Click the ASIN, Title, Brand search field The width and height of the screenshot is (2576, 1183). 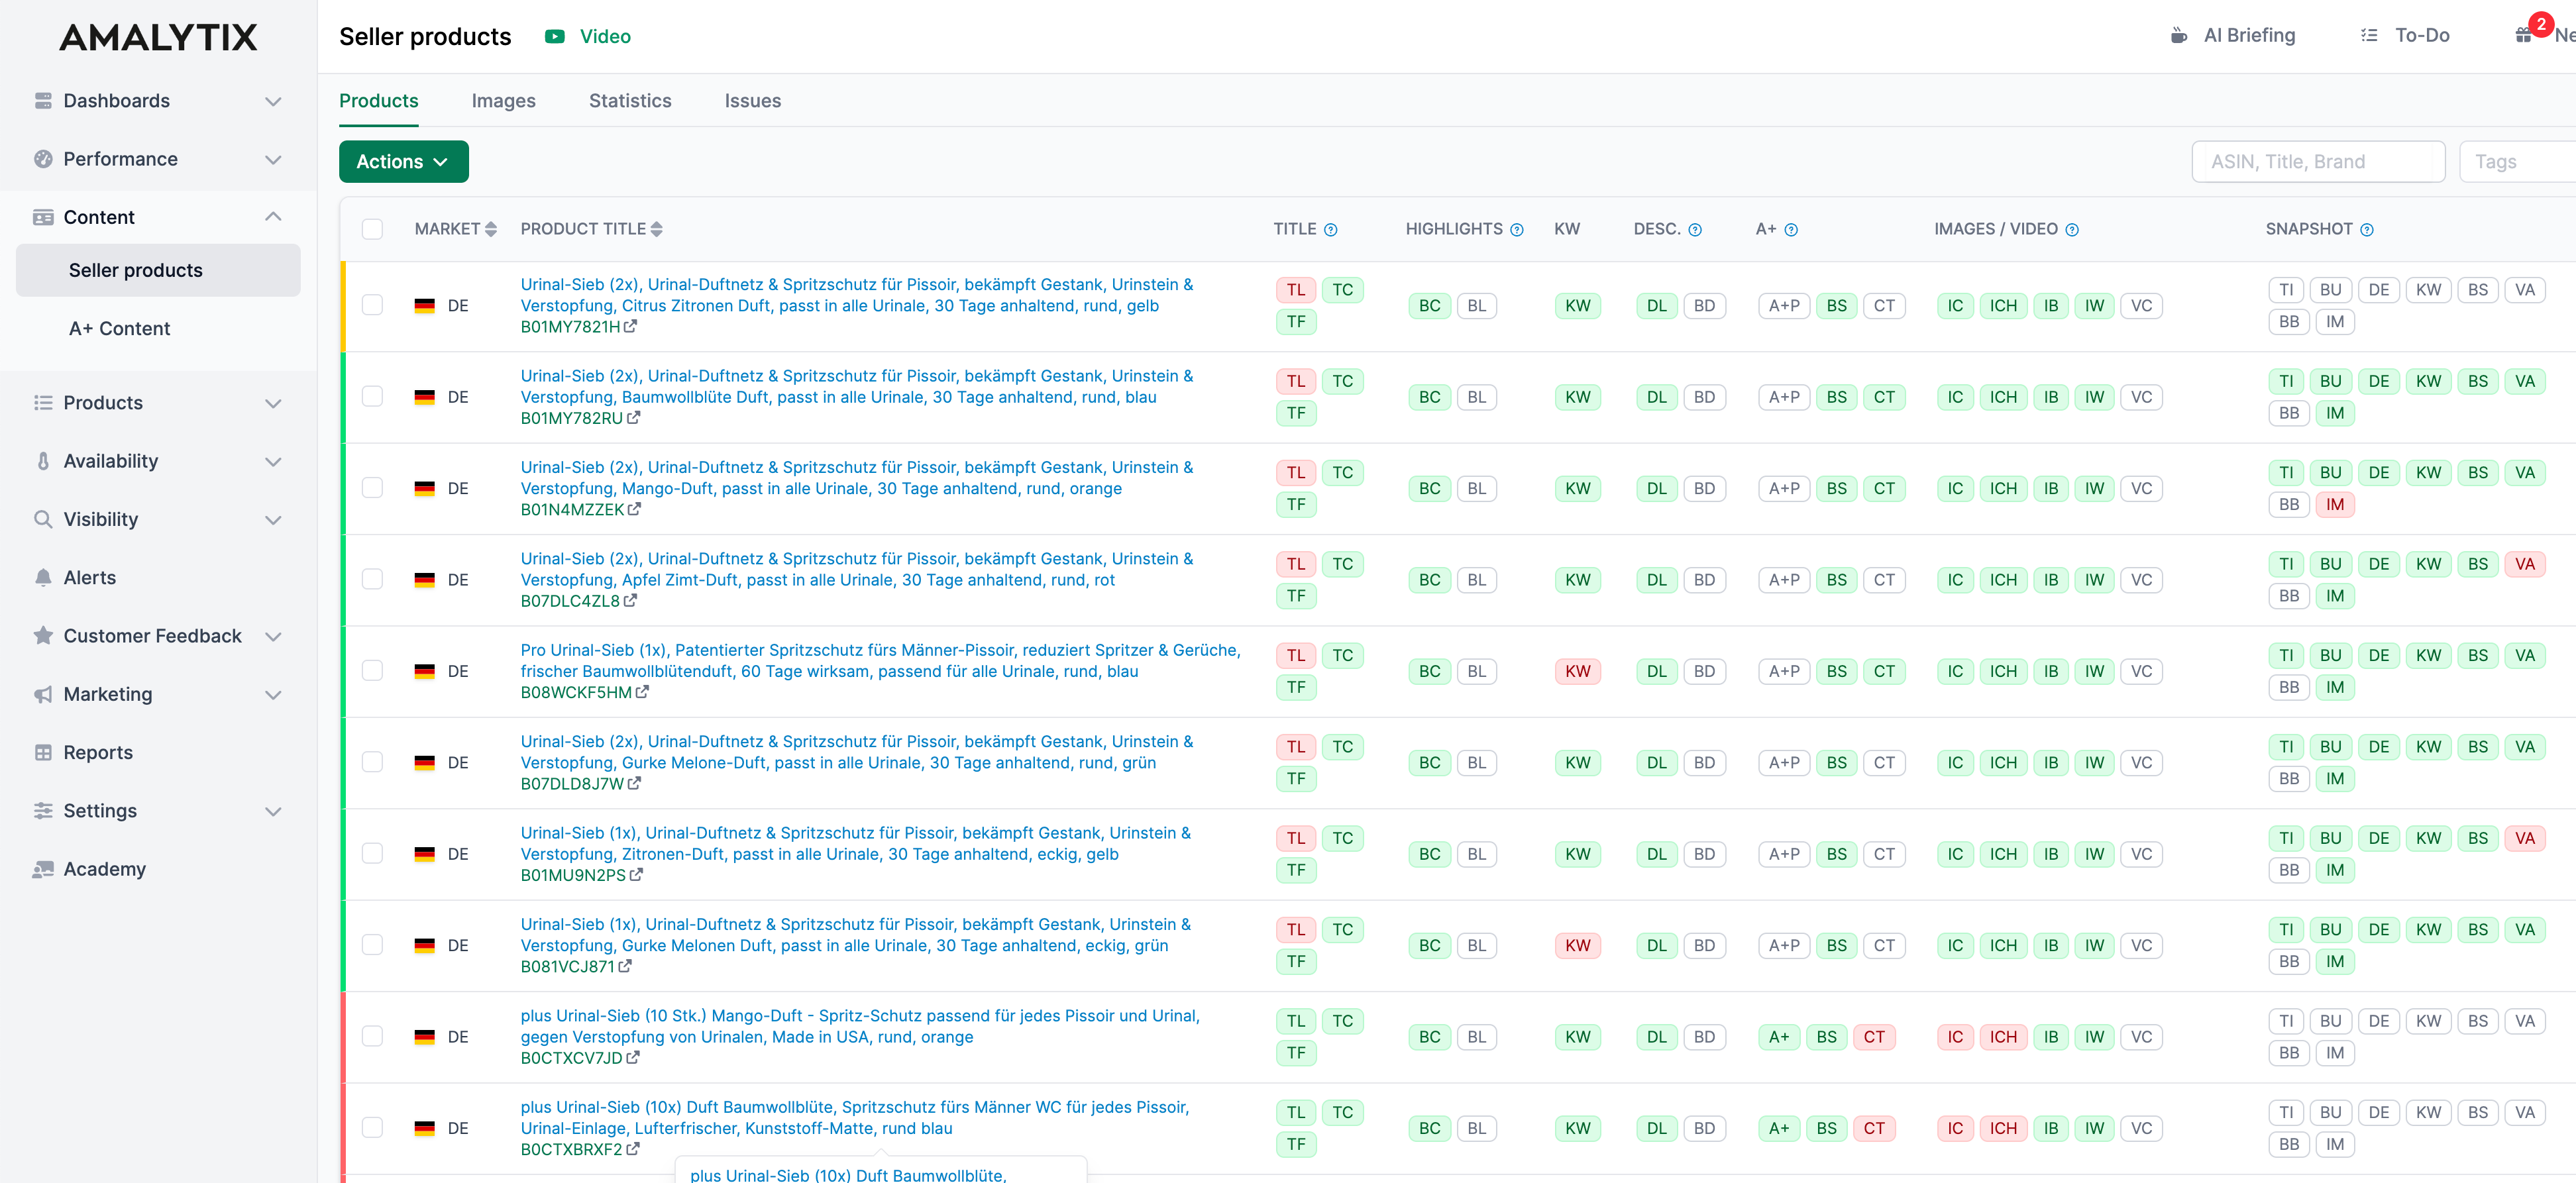point(2318,161)
